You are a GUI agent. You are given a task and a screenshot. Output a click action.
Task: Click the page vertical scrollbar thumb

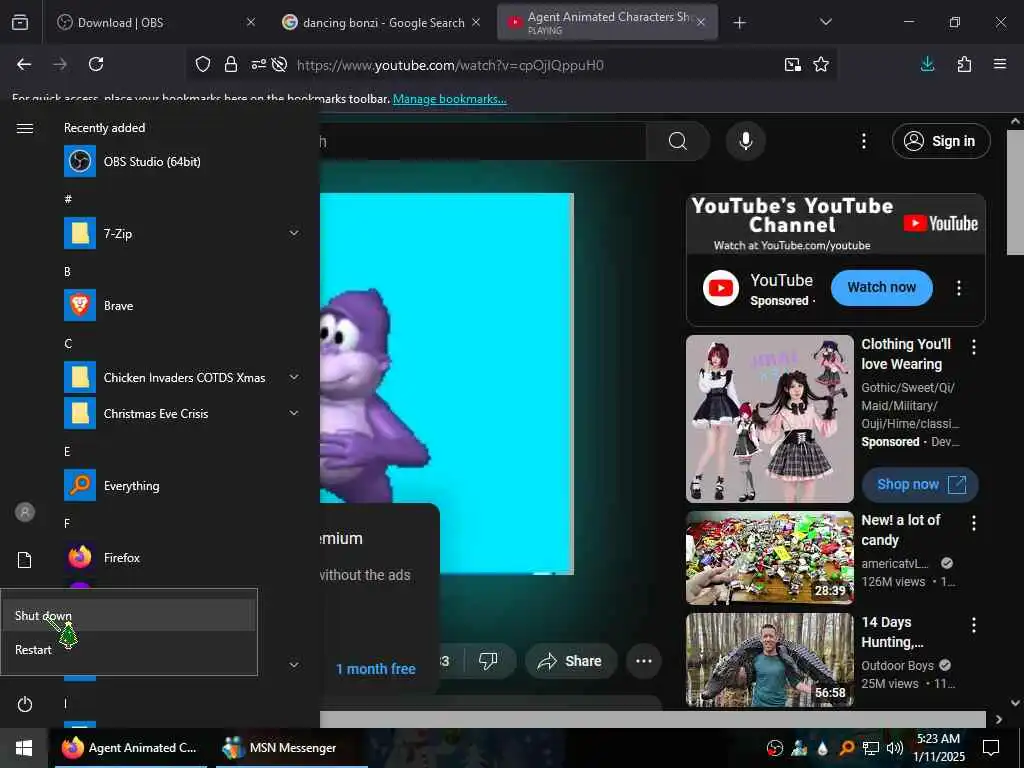(1015, 192)
